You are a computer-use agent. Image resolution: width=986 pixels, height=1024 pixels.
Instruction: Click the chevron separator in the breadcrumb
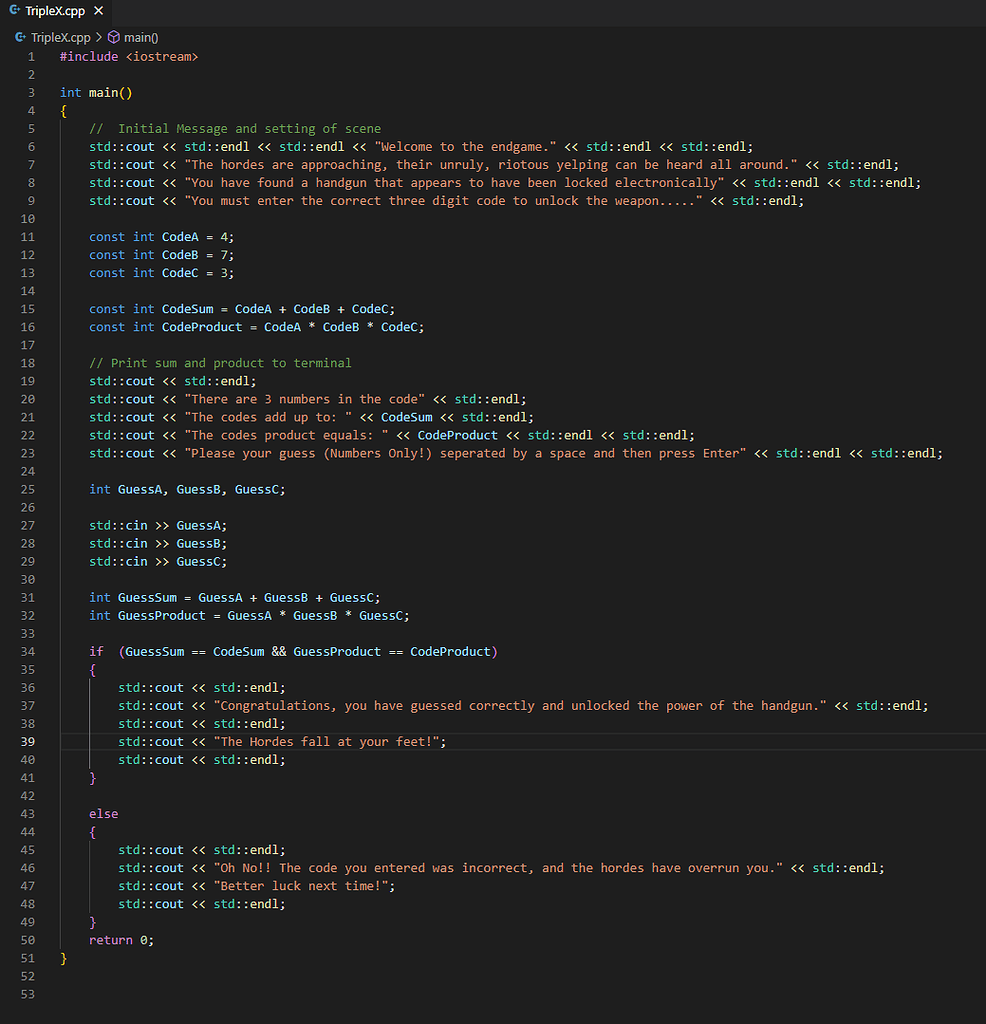pos(99,37)
